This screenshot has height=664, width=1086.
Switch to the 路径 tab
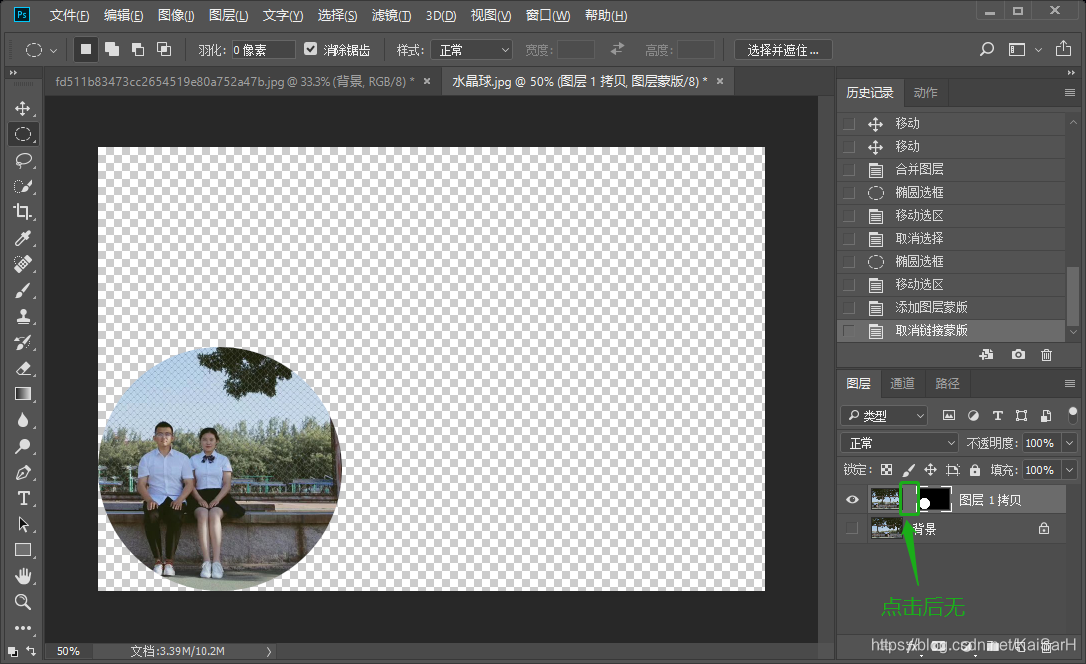(x=947, y=384)
